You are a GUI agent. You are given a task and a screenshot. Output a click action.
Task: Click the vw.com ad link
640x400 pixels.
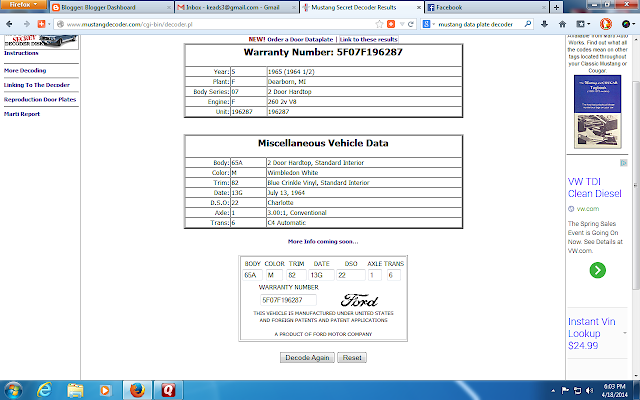pyautogui.click(x=588, y=209)
